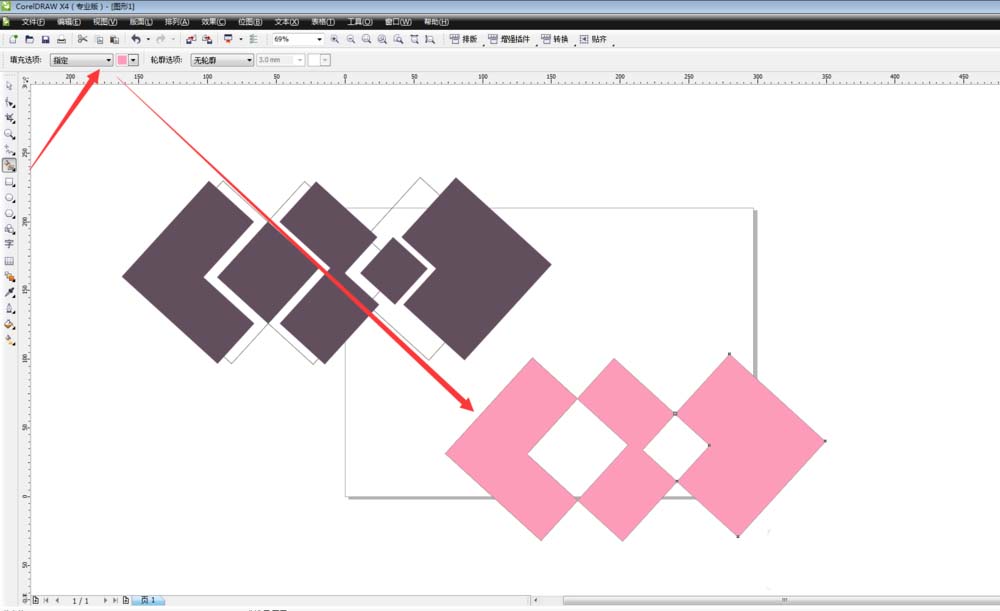
Task: Select the active Smart Fill tool
Action: coord(9,165)
